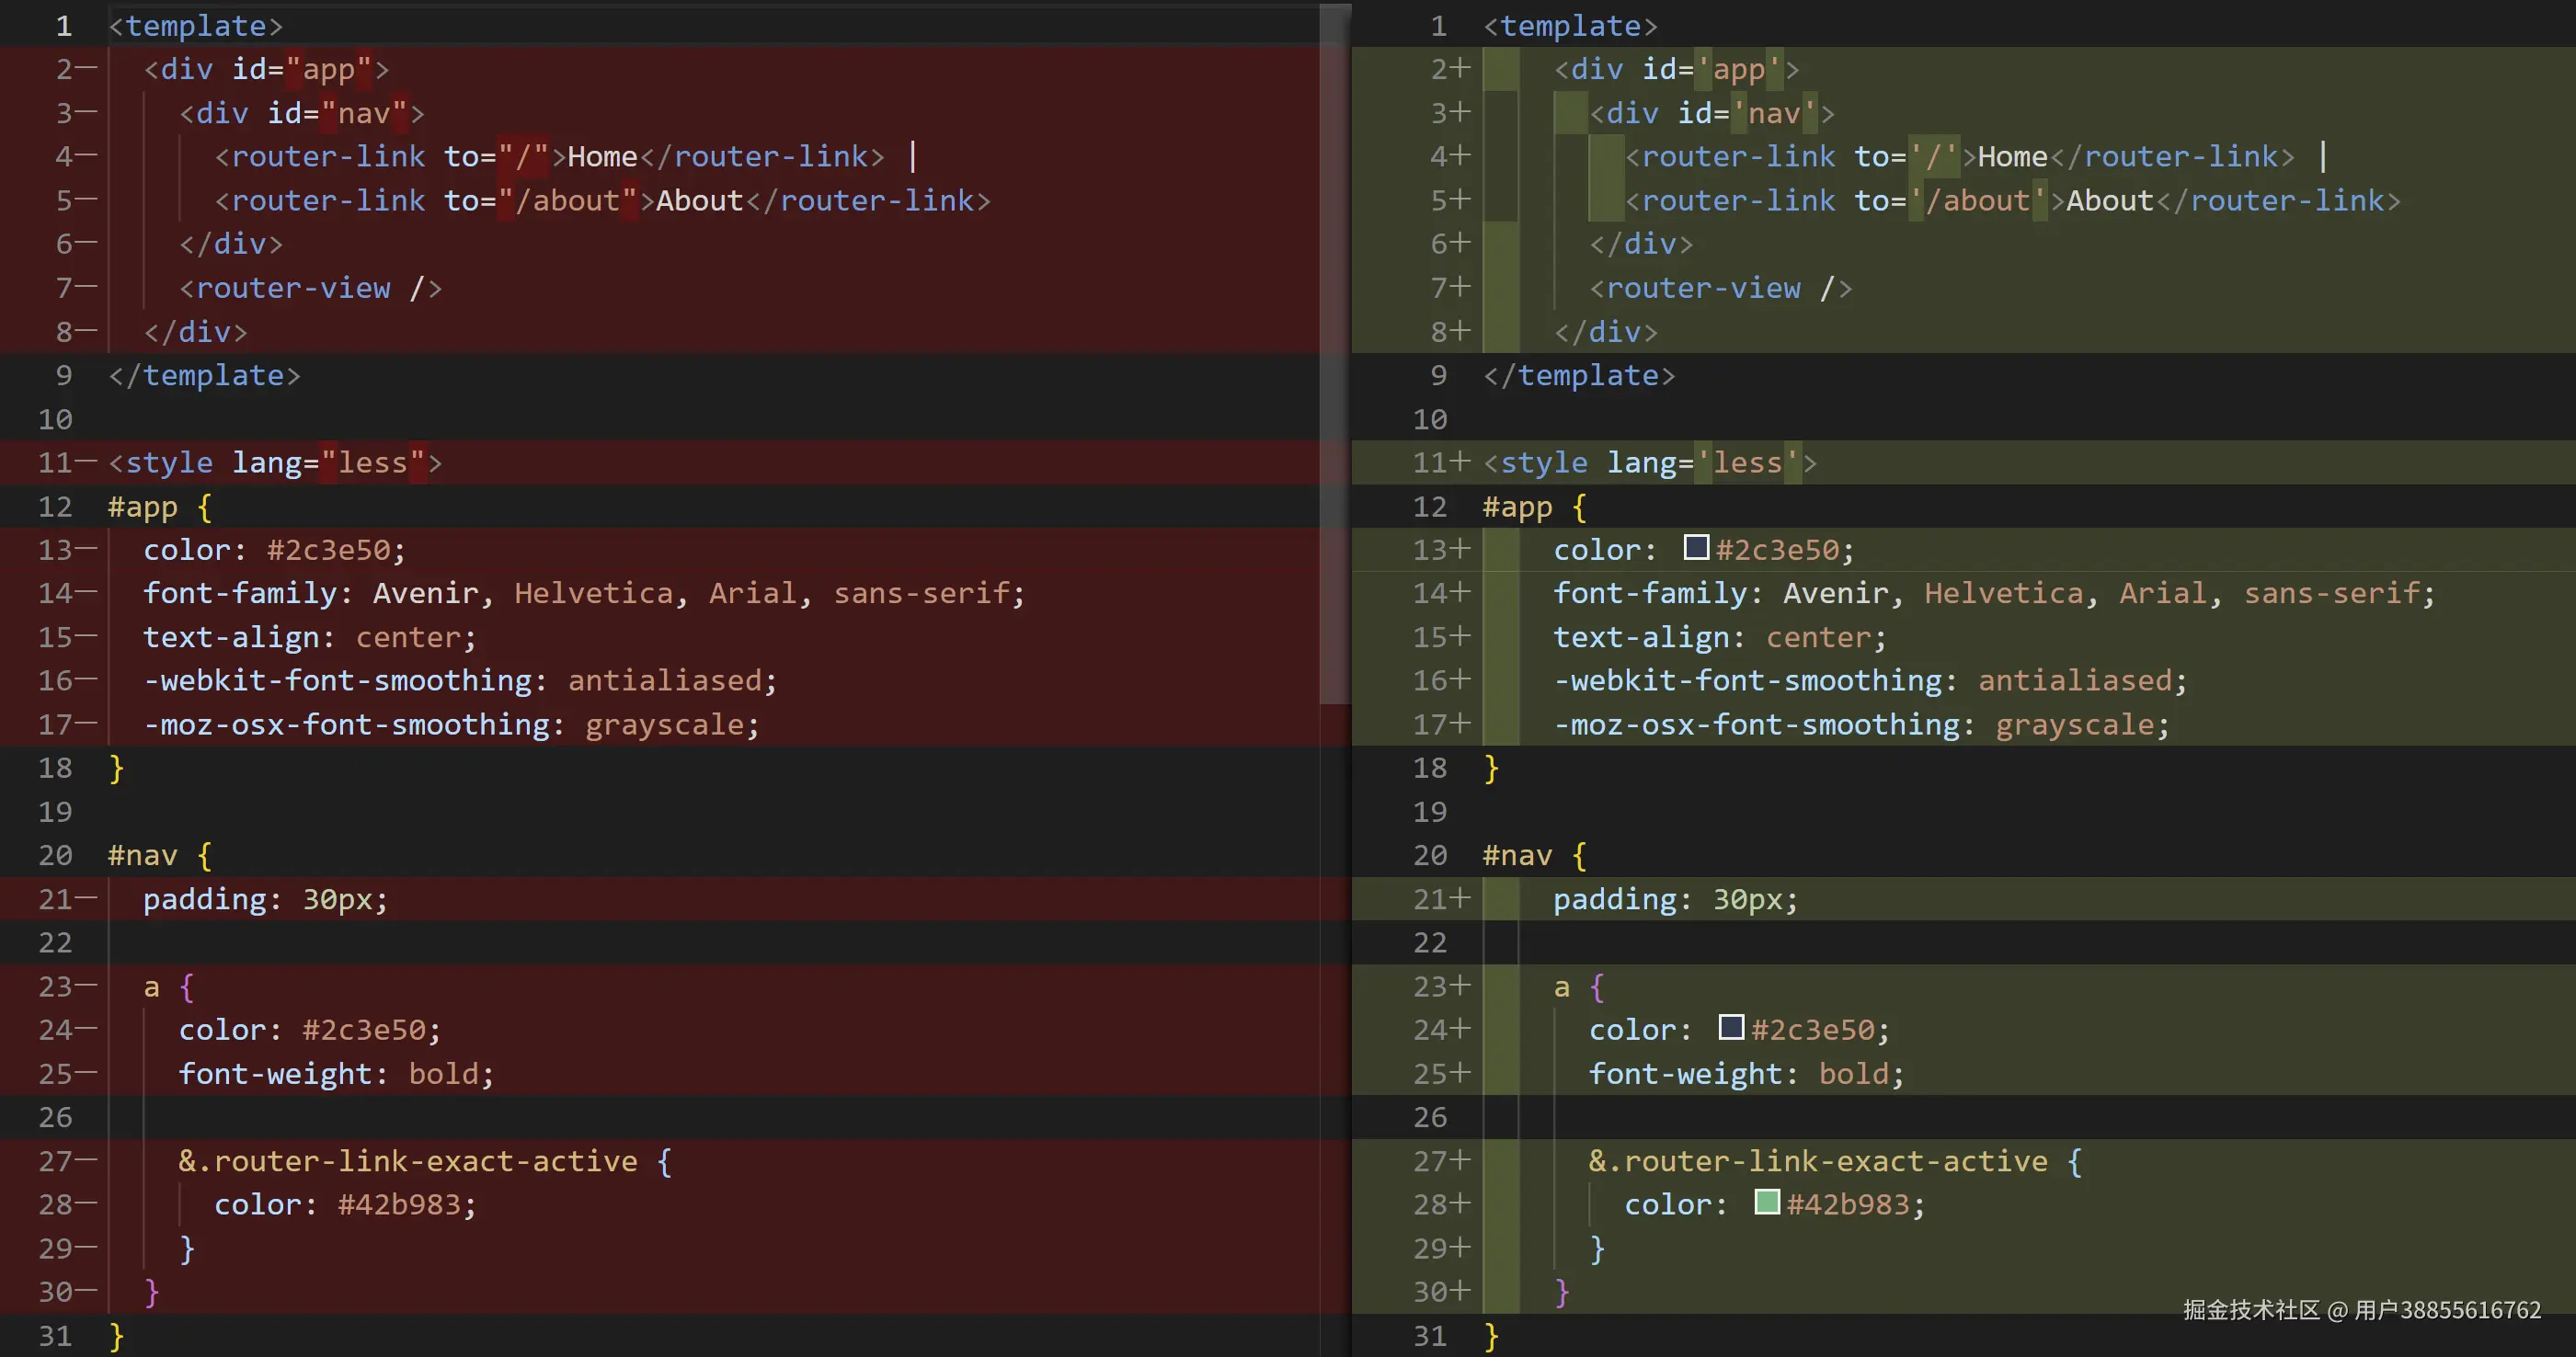
Task: Click the diff overview scrollbar between panes
Action: pyautogui.click(x=1334, y=350)
